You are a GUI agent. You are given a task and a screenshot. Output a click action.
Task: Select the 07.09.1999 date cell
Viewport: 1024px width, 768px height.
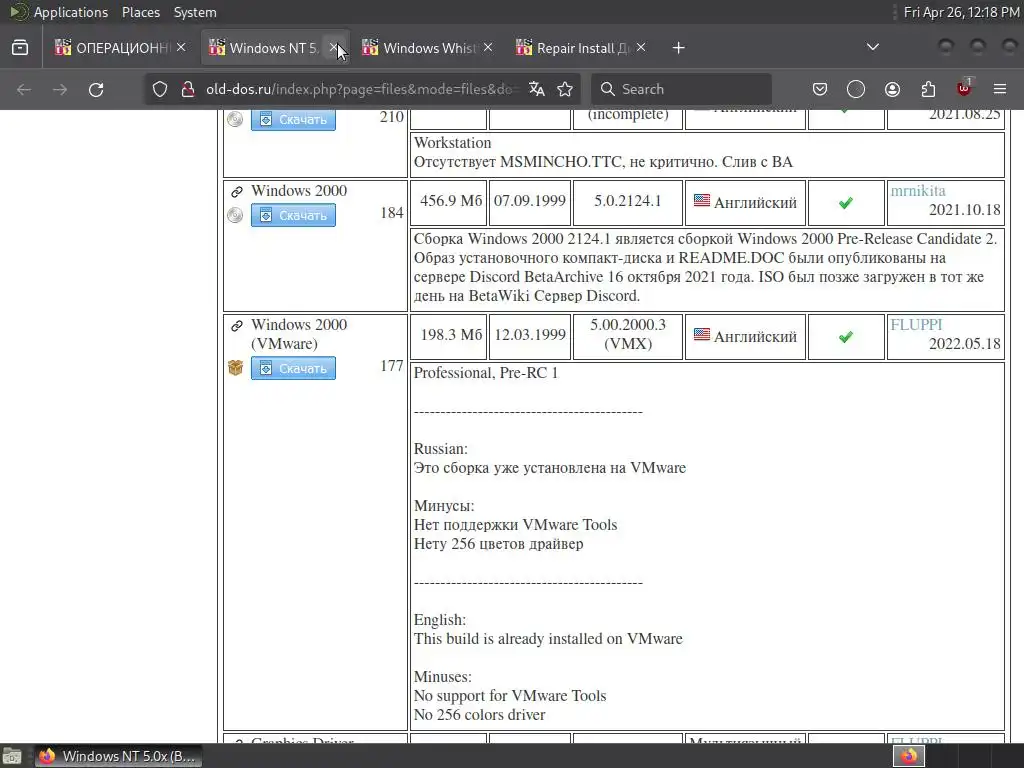tap(530, 202)
